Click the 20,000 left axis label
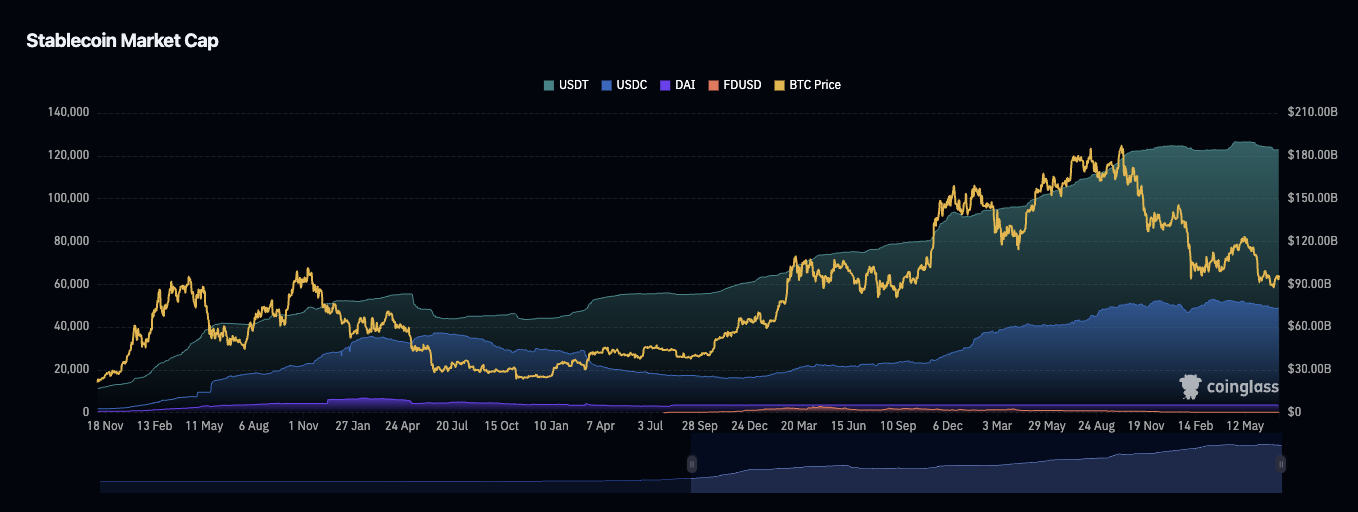 [71, 369]
